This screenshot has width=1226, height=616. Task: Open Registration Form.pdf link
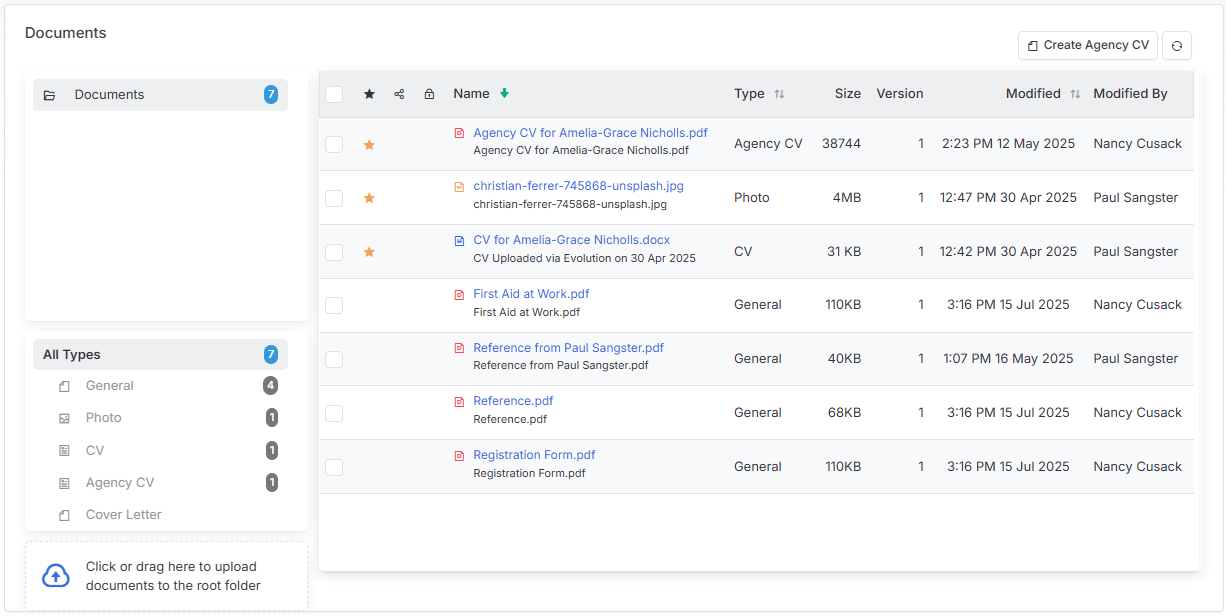click(x=534, y=455)
